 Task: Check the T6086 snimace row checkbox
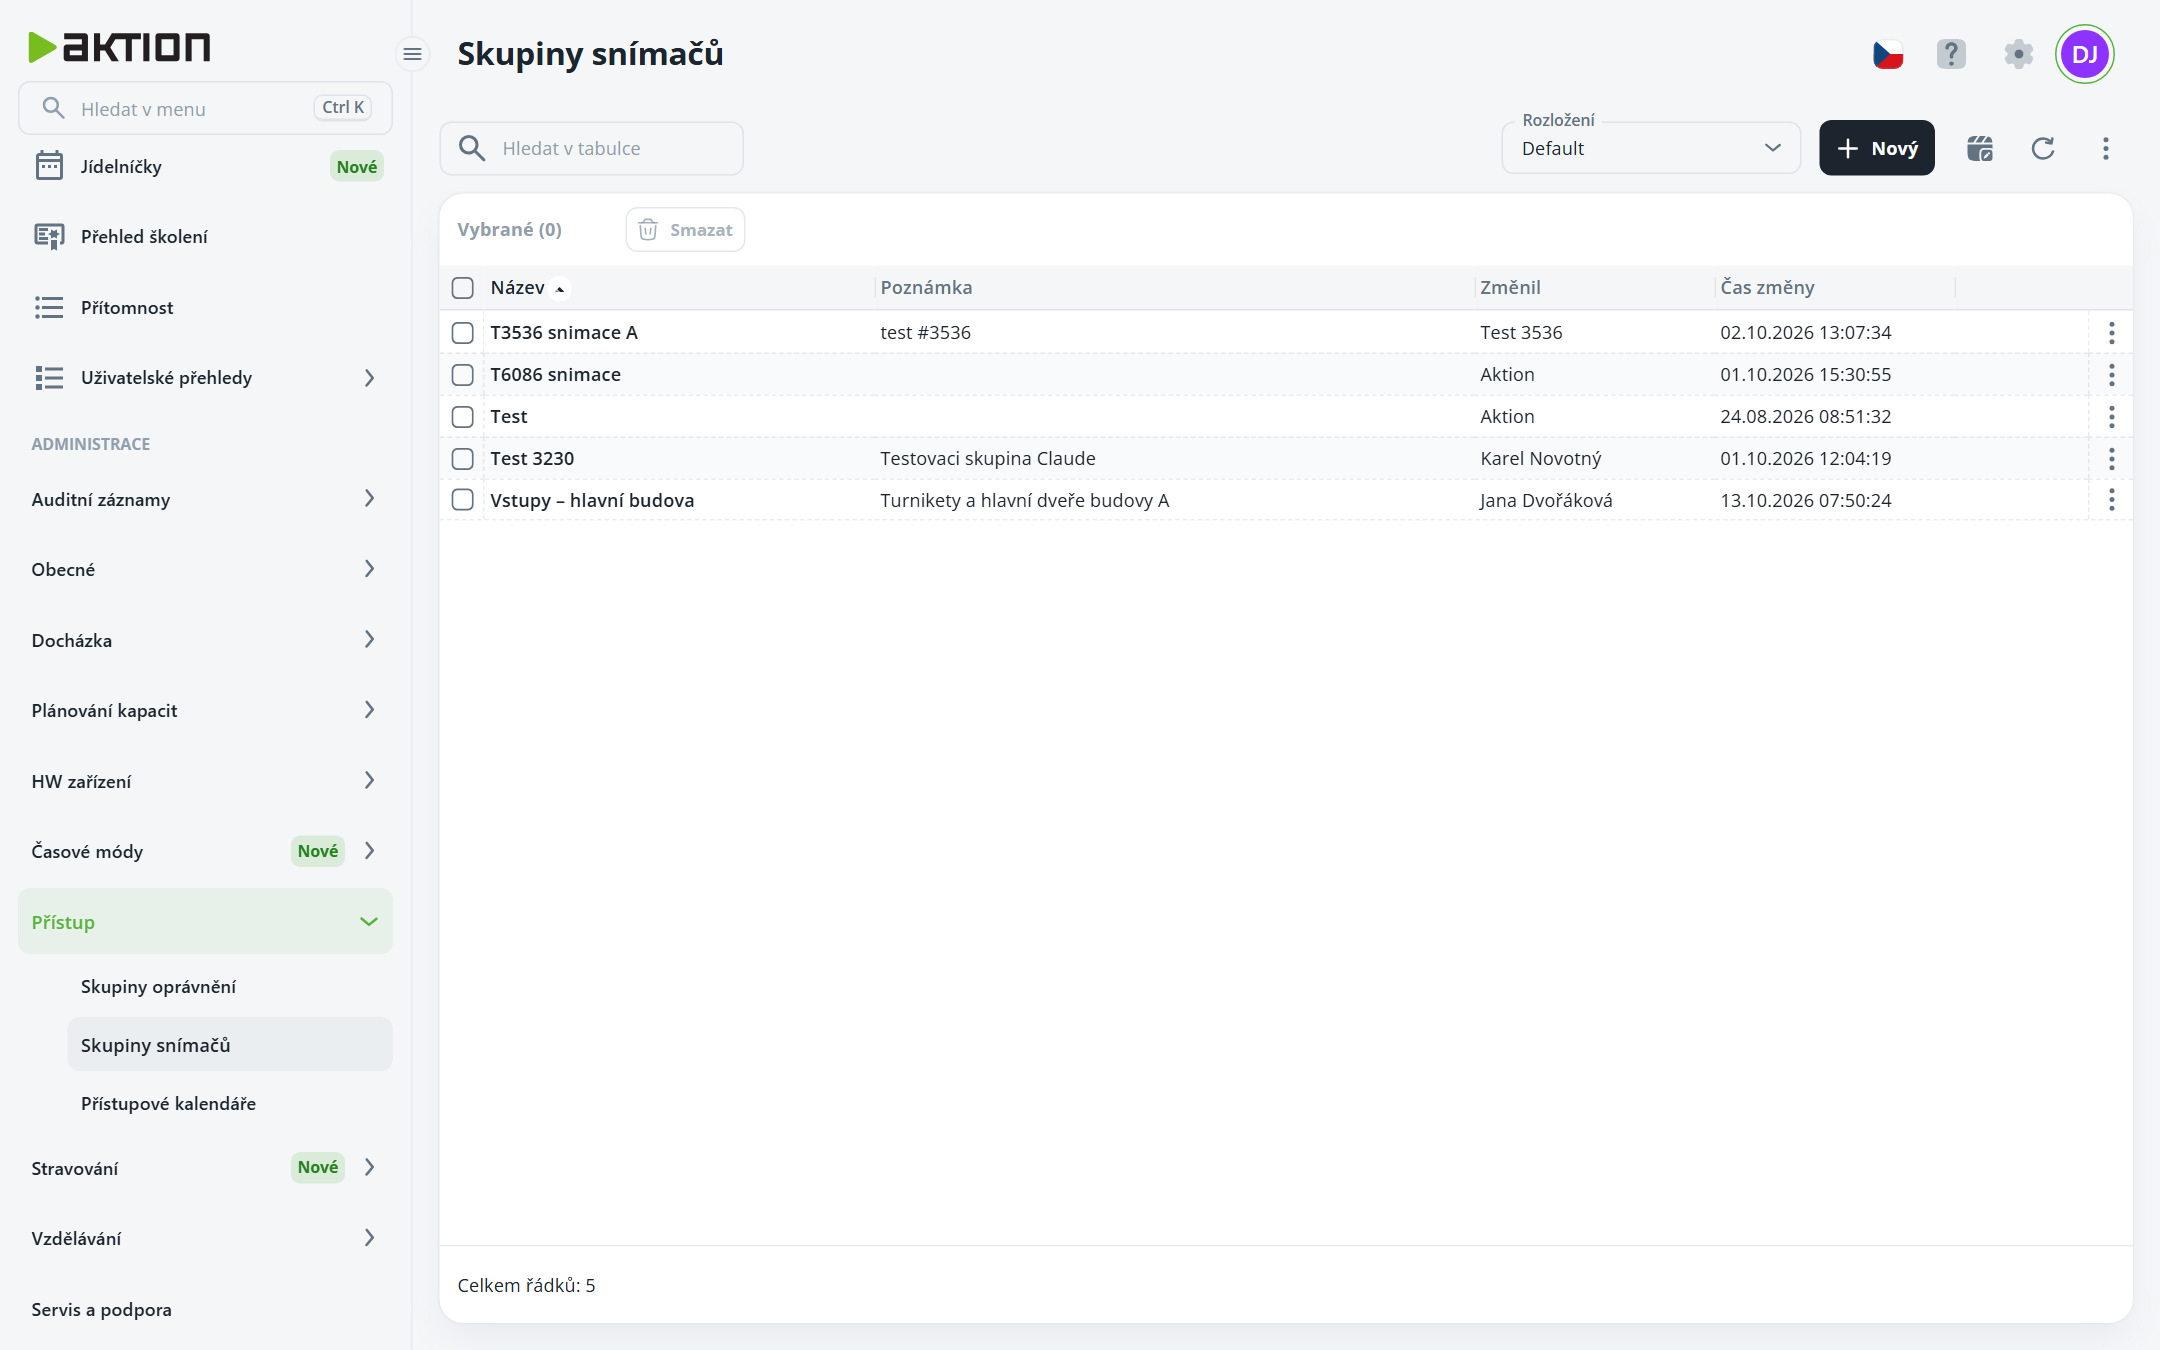462,375
